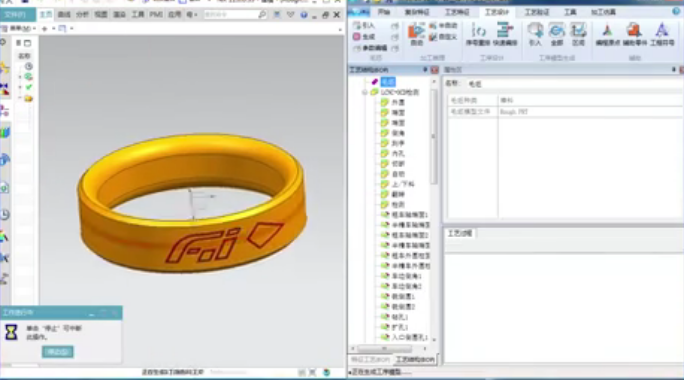
Task: Click the 停止(S) button in the progress dialog
Action: (x=58, y=352)
